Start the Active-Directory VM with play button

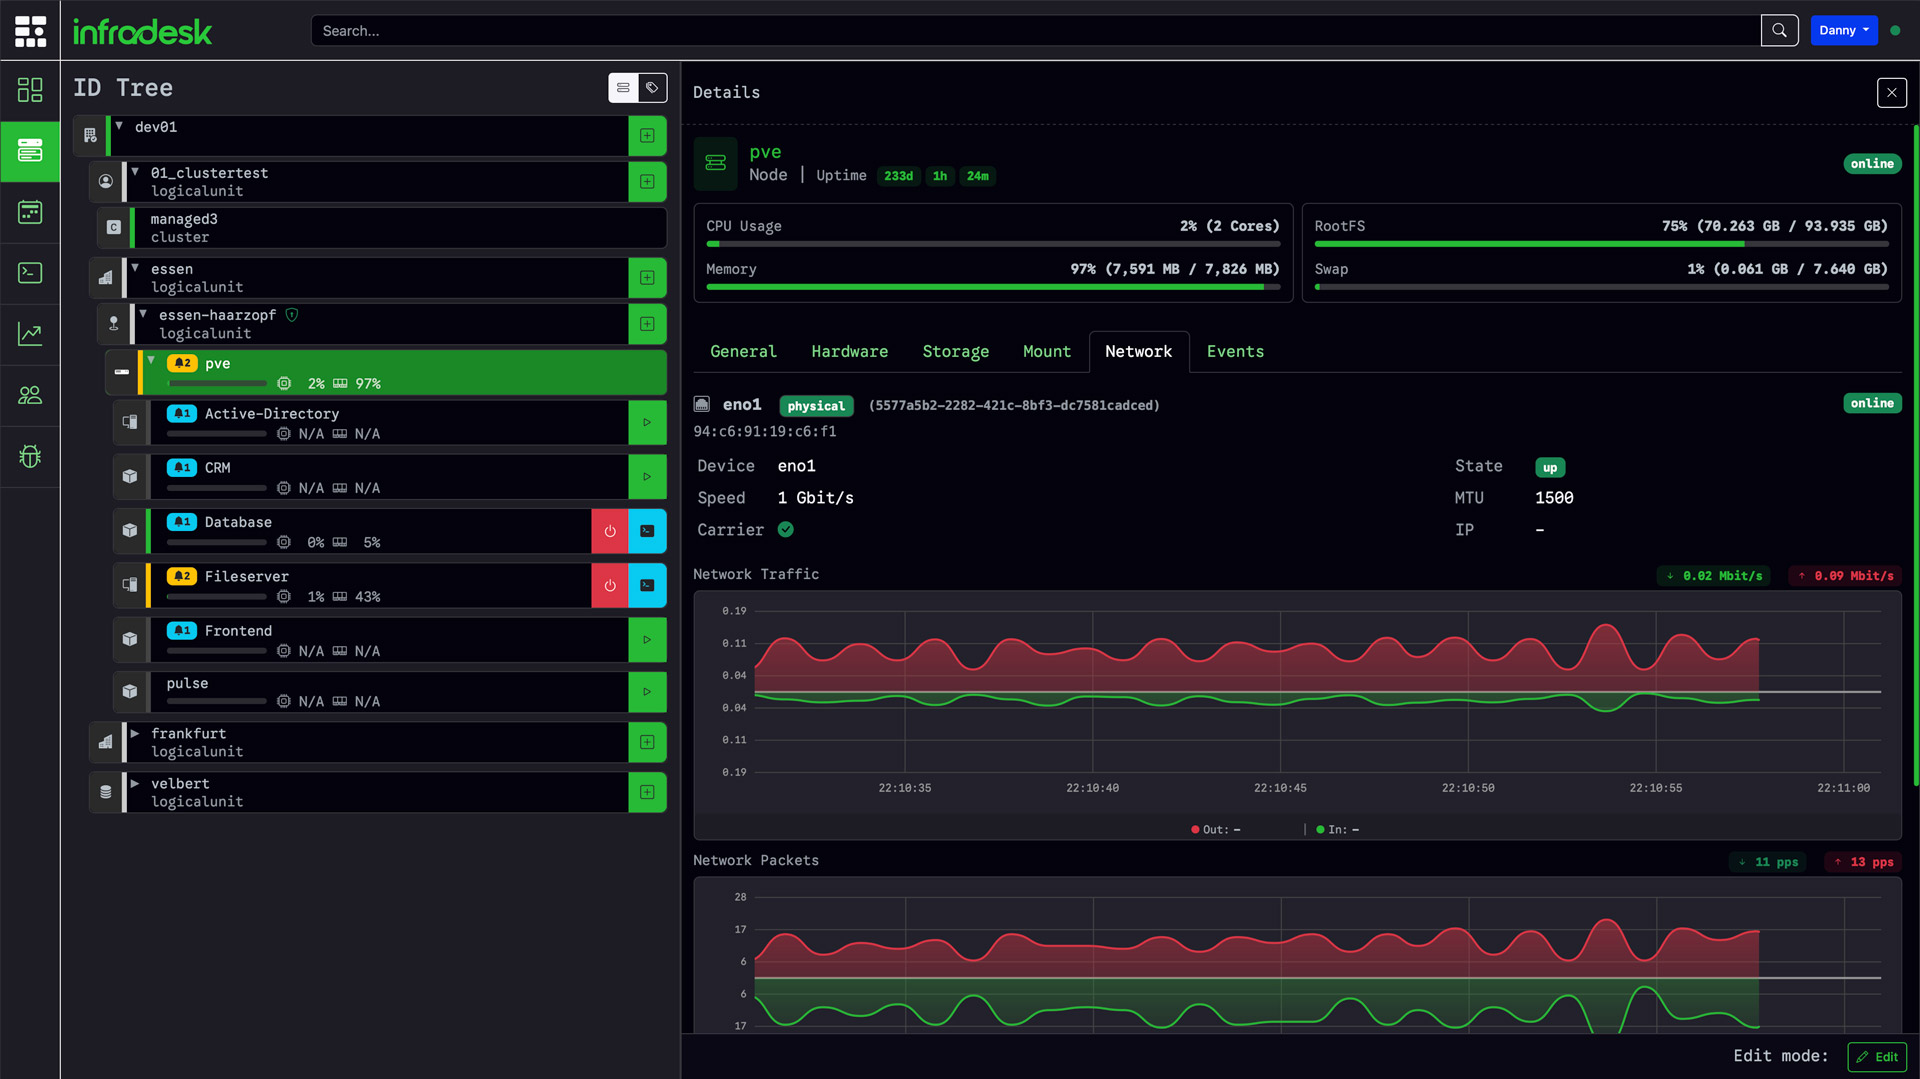(x=647, y=422)
